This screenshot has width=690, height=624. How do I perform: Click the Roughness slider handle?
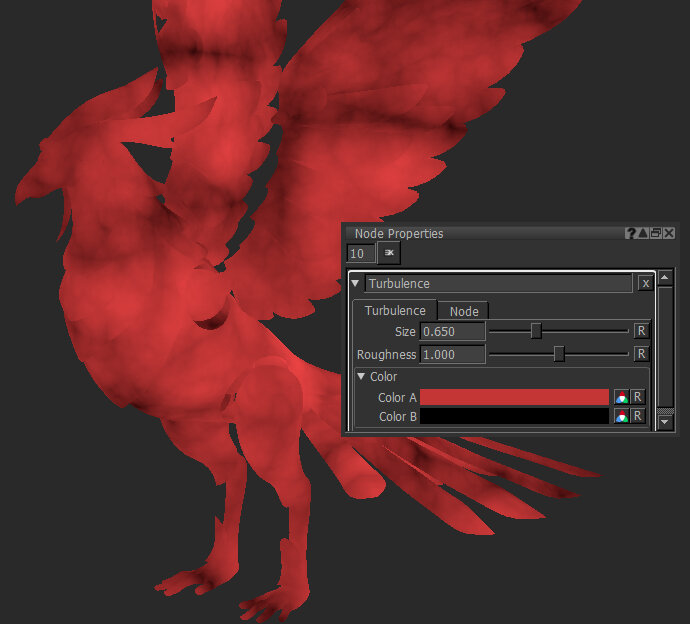click(559, 354)
